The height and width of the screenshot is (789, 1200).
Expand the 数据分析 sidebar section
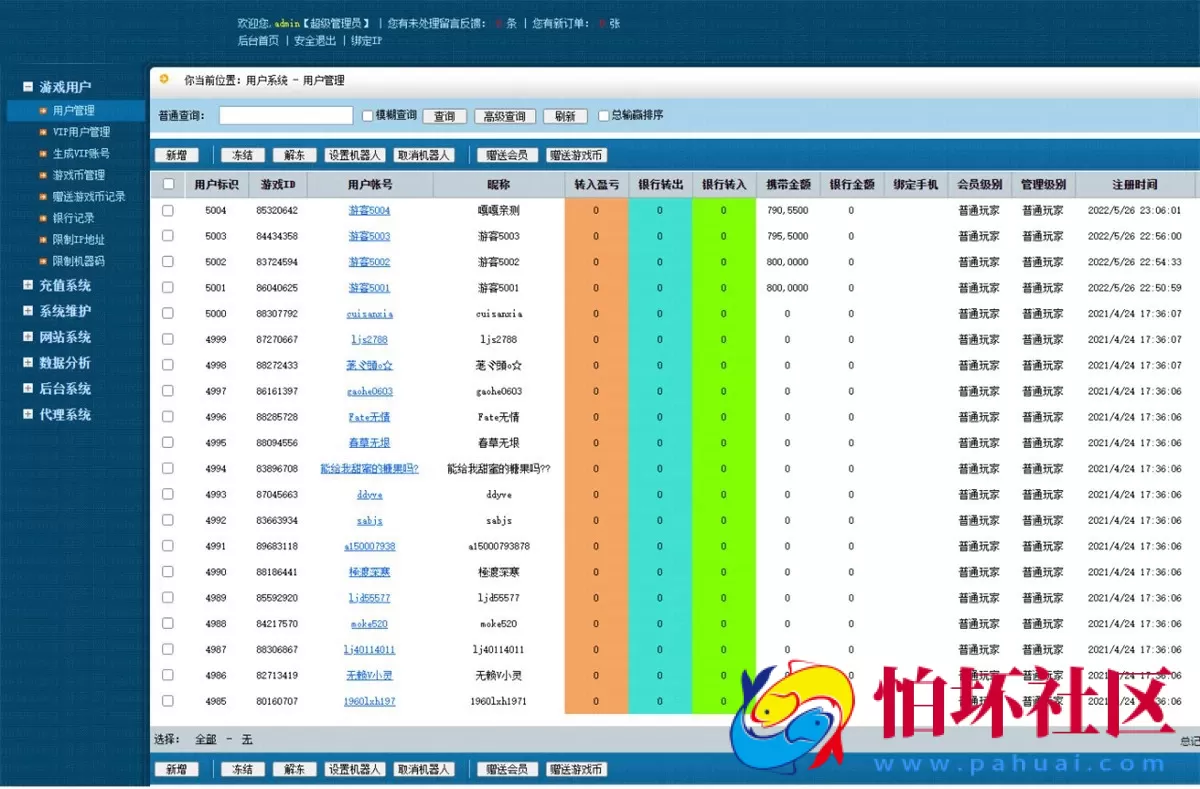(x=63, y=363)
